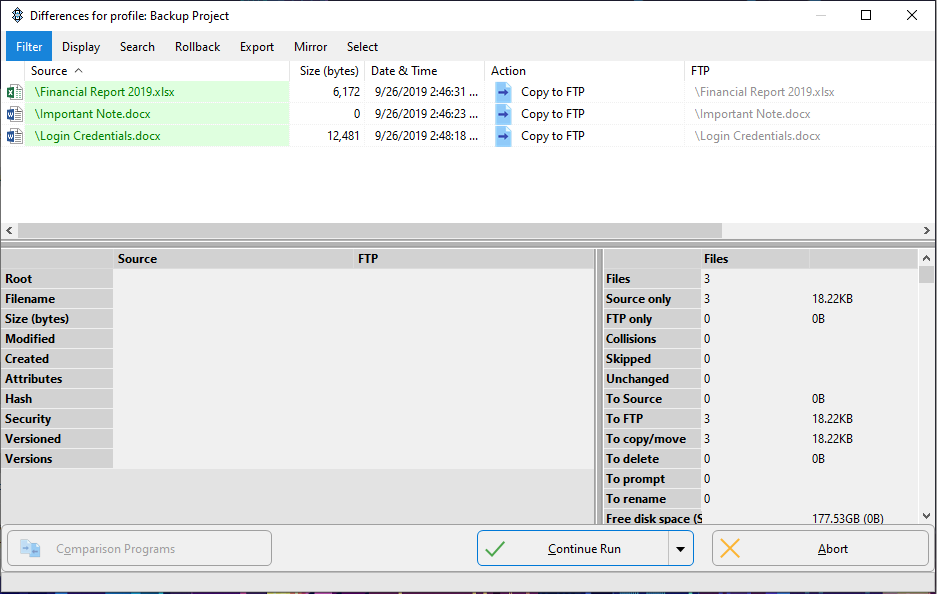Viewport: 937px width, 594px height.
Task: Select source file \Important Note.docx
Action: coord(93,114)
